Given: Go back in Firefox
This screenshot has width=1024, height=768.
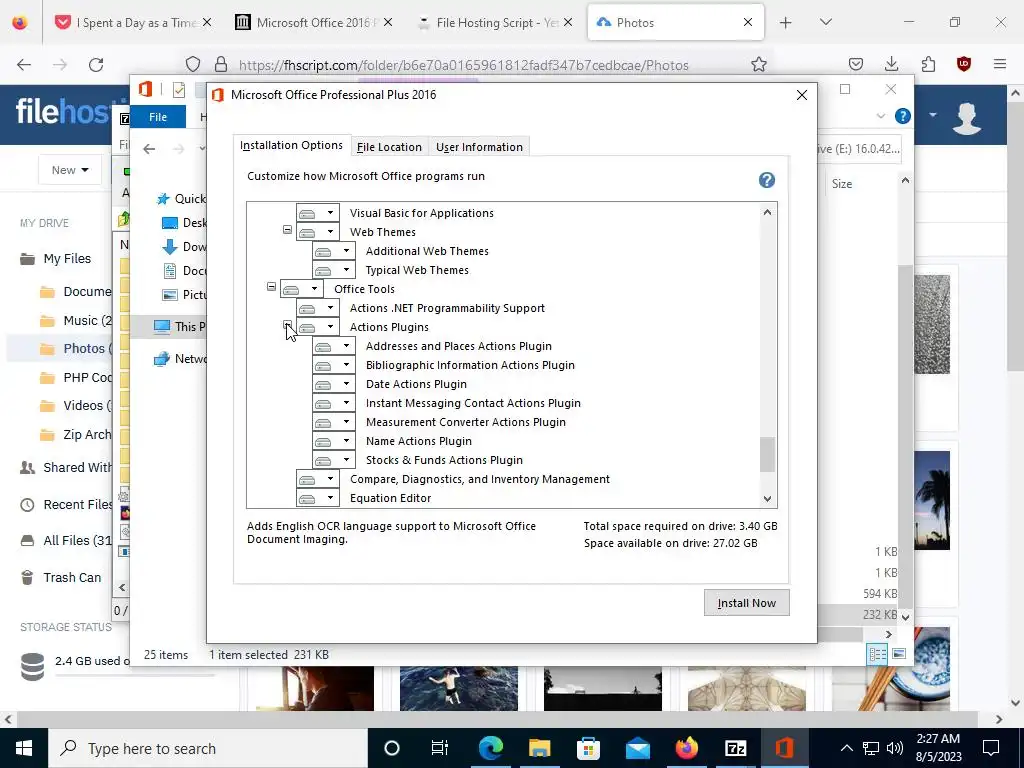Looking at the screenshot, I should 24,65.
